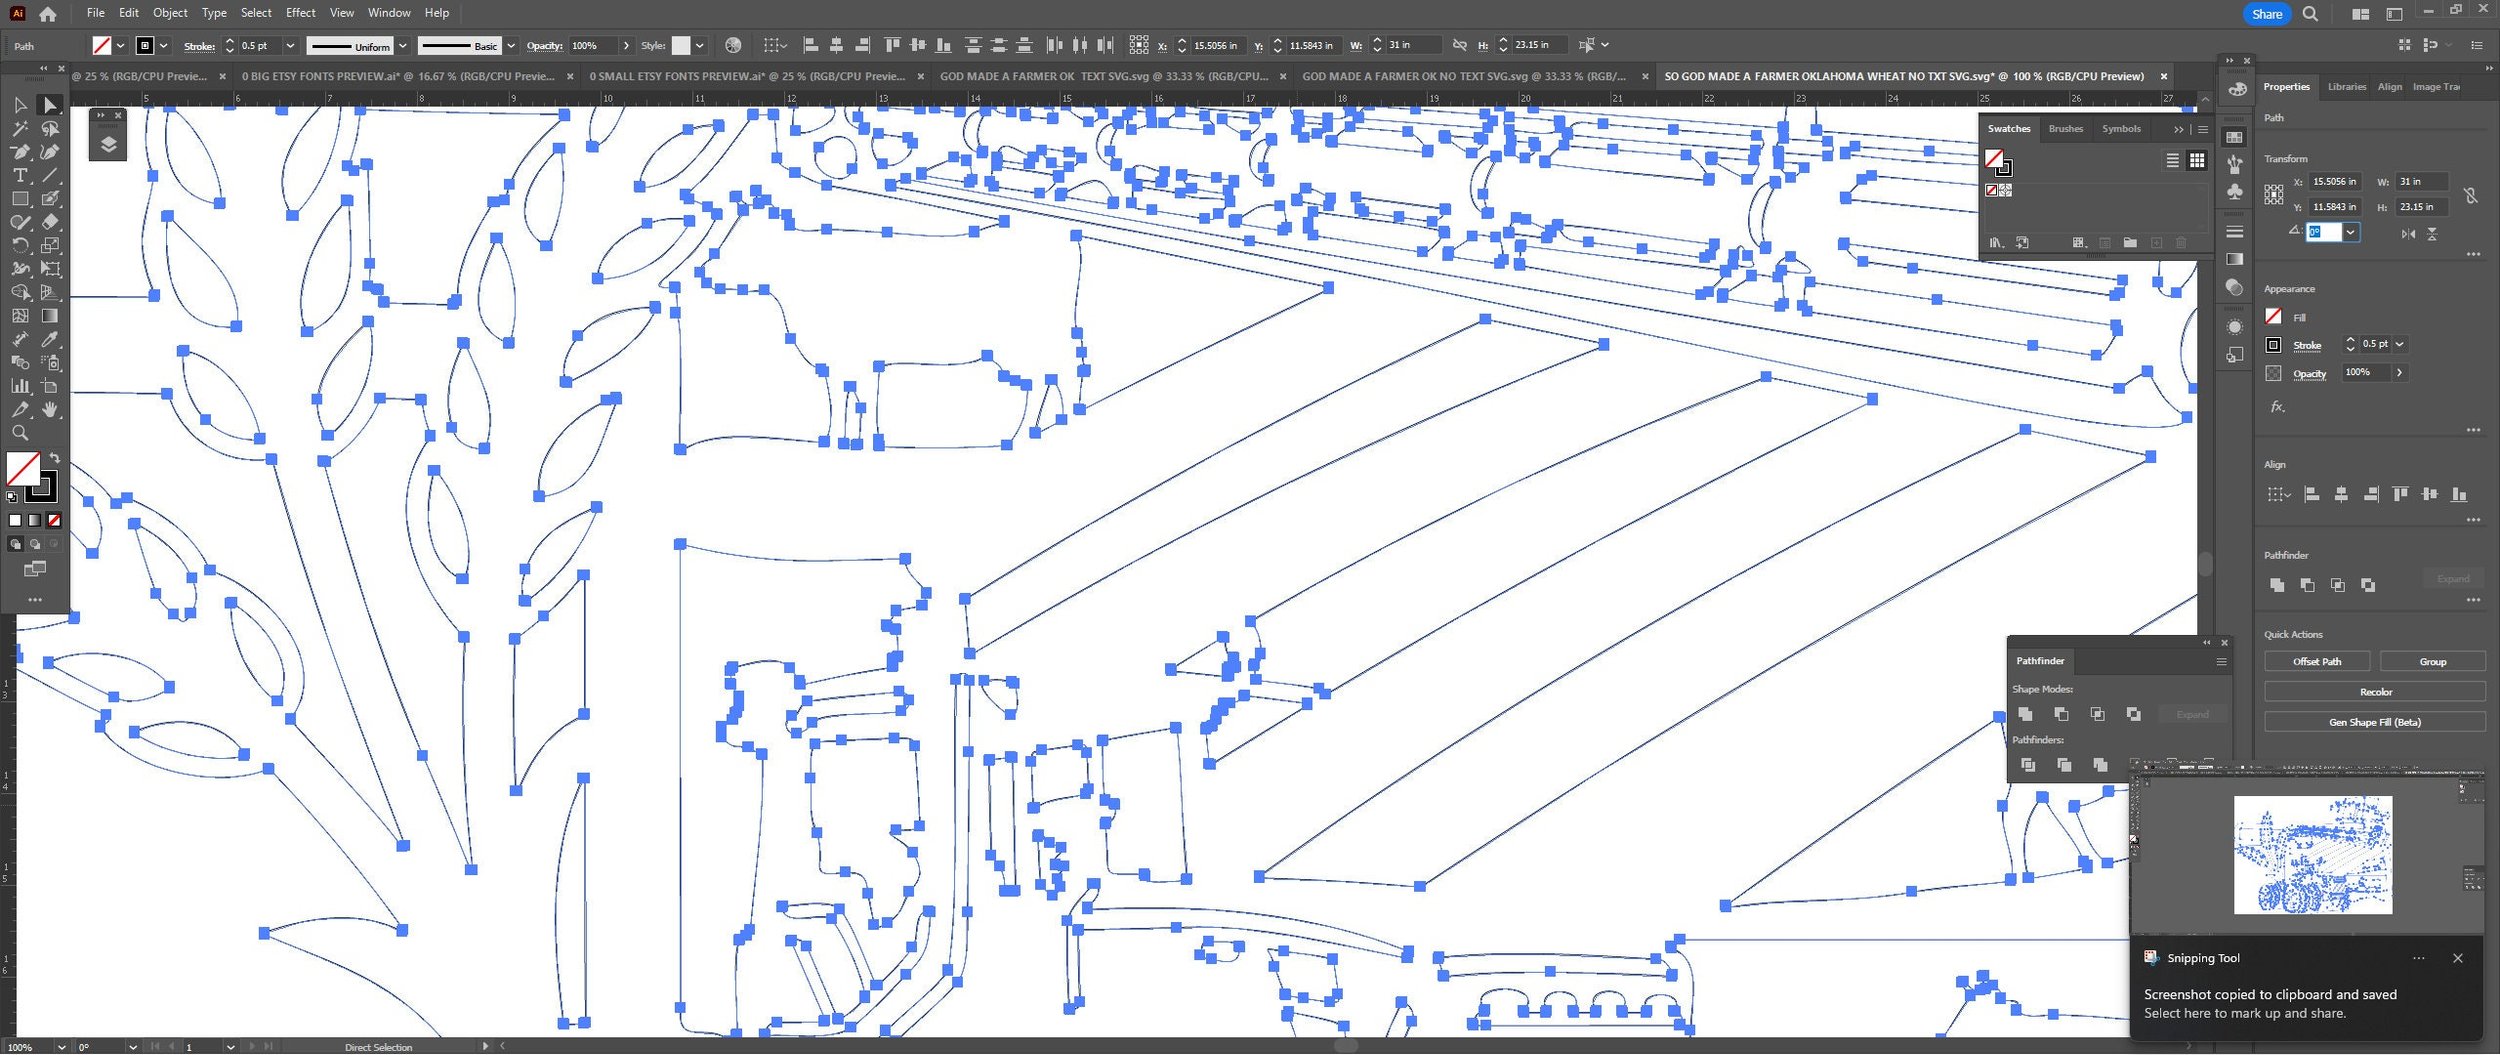Open the Swatch Libraries menu
Image resolution: width=2500 pixels, height=1055 pixels.
1996,243
